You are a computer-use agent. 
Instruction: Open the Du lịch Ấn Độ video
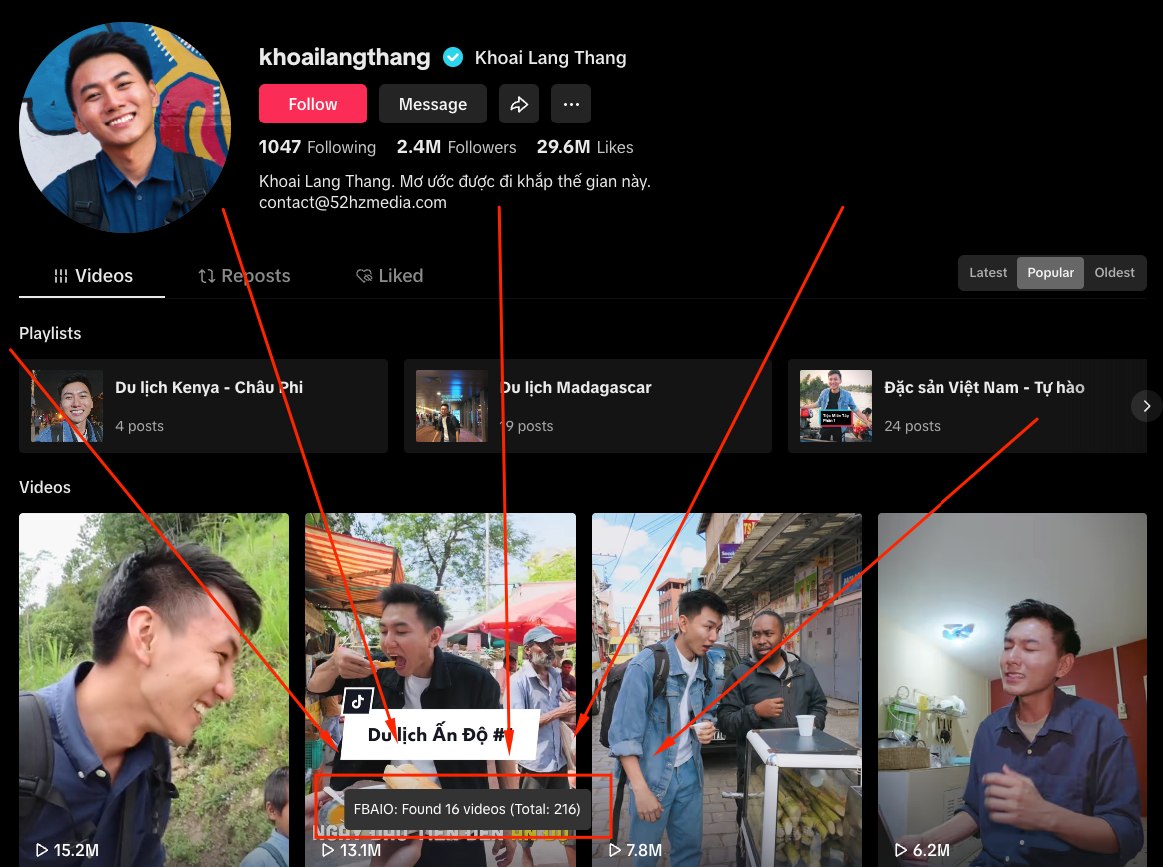(x=440, y=690)
